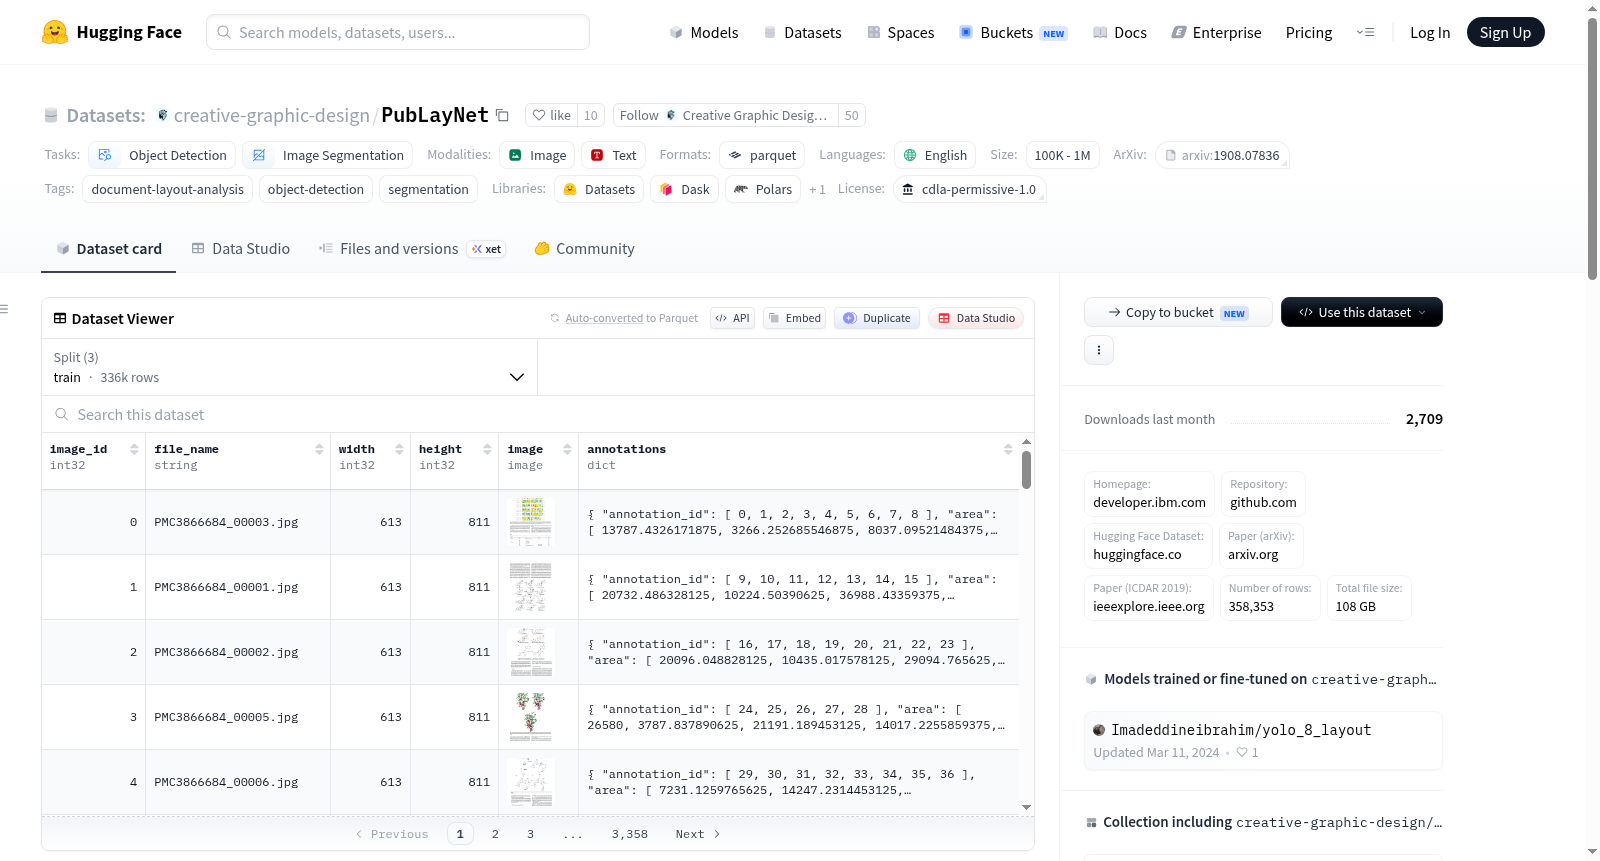This screenshot has height=861, width=1600.
Task: Sort the image_id column
Action: [134, 449]
